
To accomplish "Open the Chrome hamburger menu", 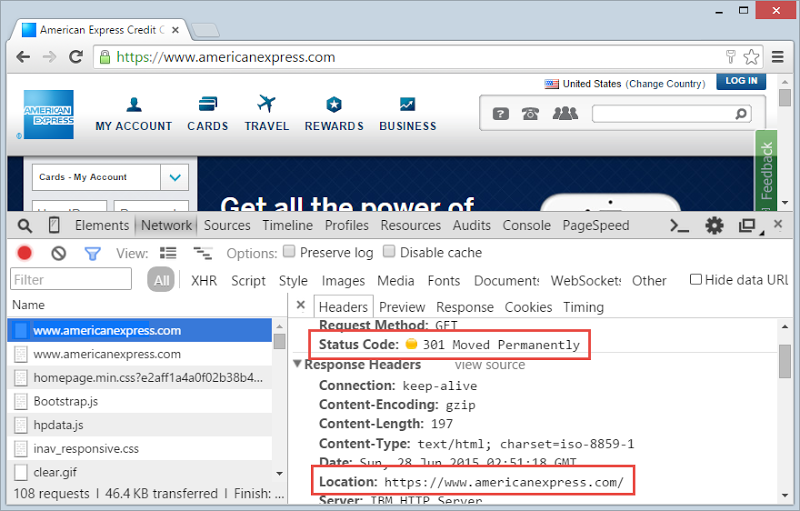I will (778, 57).
